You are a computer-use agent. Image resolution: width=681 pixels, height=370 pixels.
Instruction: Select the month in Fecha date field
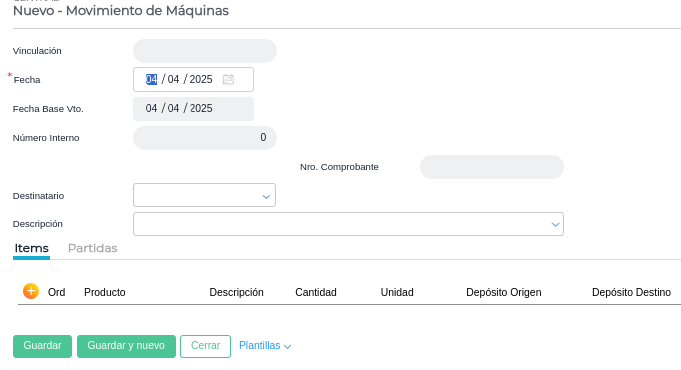coord(173,79)
